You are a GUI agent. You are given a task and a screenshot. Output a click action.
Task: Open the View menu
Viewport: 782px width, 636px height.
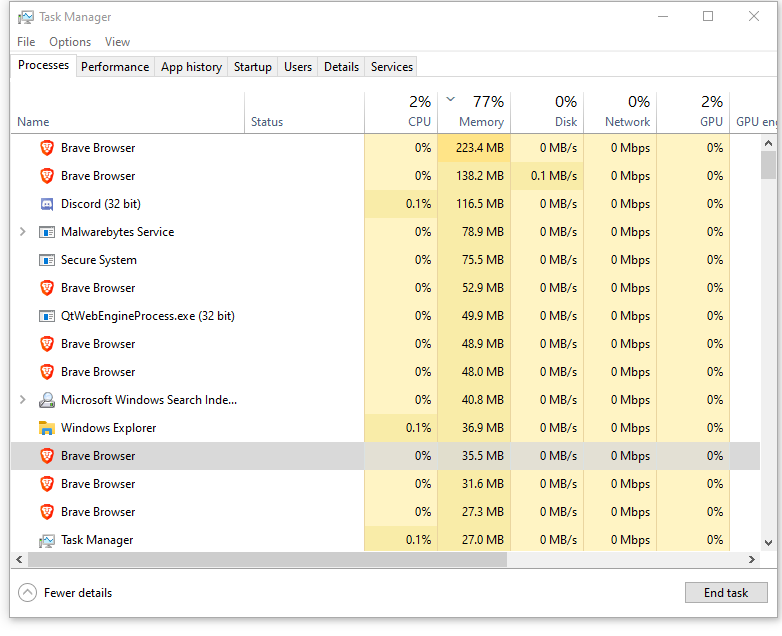[117, 42]
